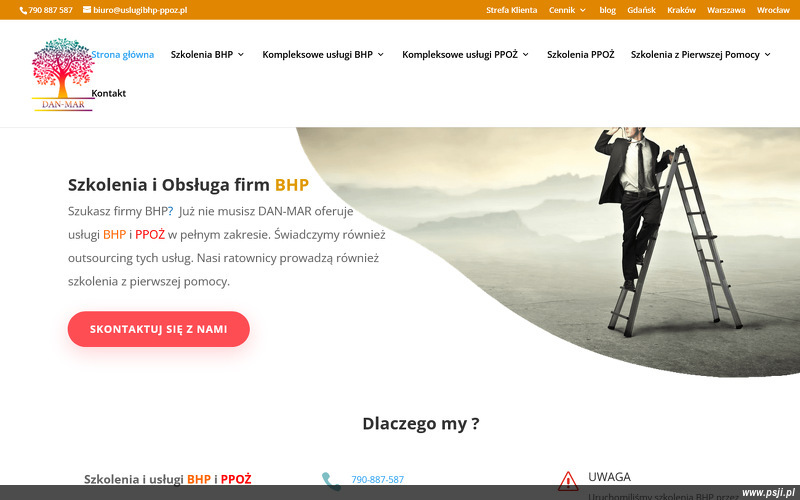Click the businessman on ladder hero image
Image resolution: width=800 pixels, height=500 pixels.
pyautogui.click(x=548, y=252)
